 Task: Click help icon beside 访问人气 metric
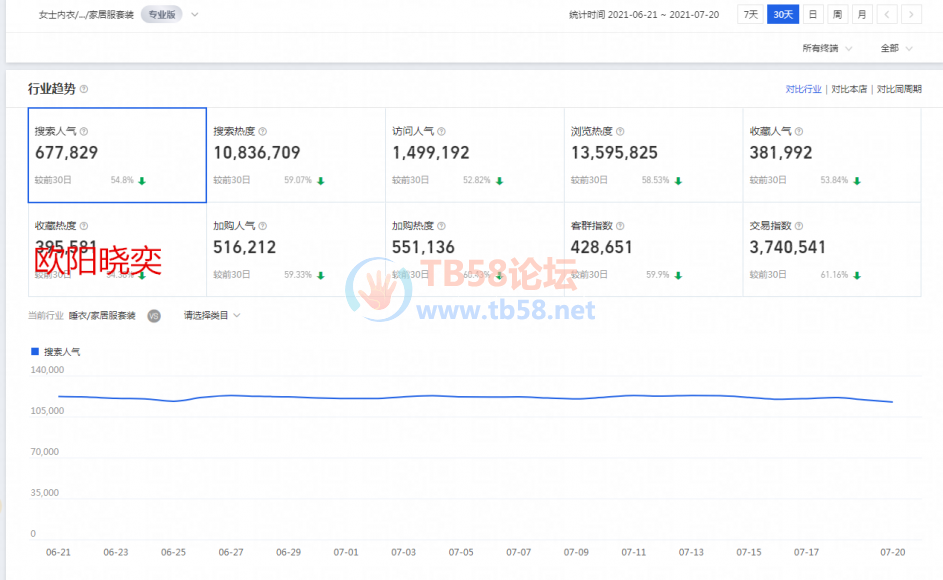(441, 131)
